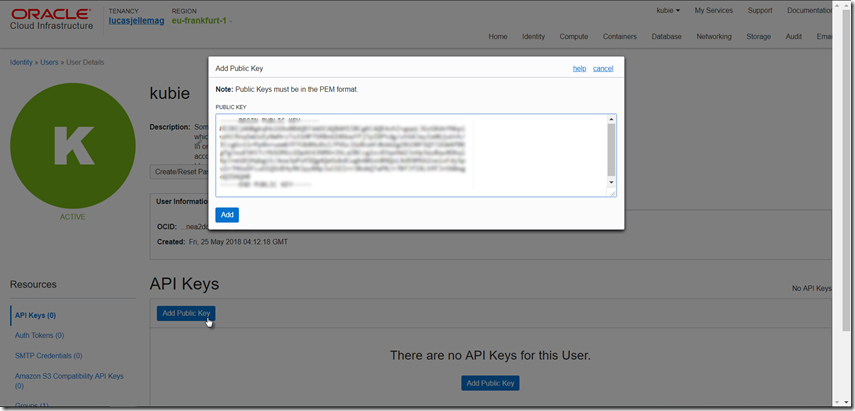
Task: Expand the eu-frankfurt-1 region selector
Action: pos(202,21)
